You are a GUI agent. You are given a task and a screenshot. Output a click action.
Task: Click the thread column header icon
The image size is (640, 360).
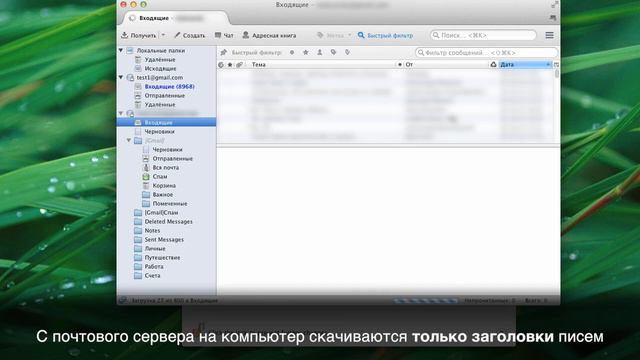[221, 64]
